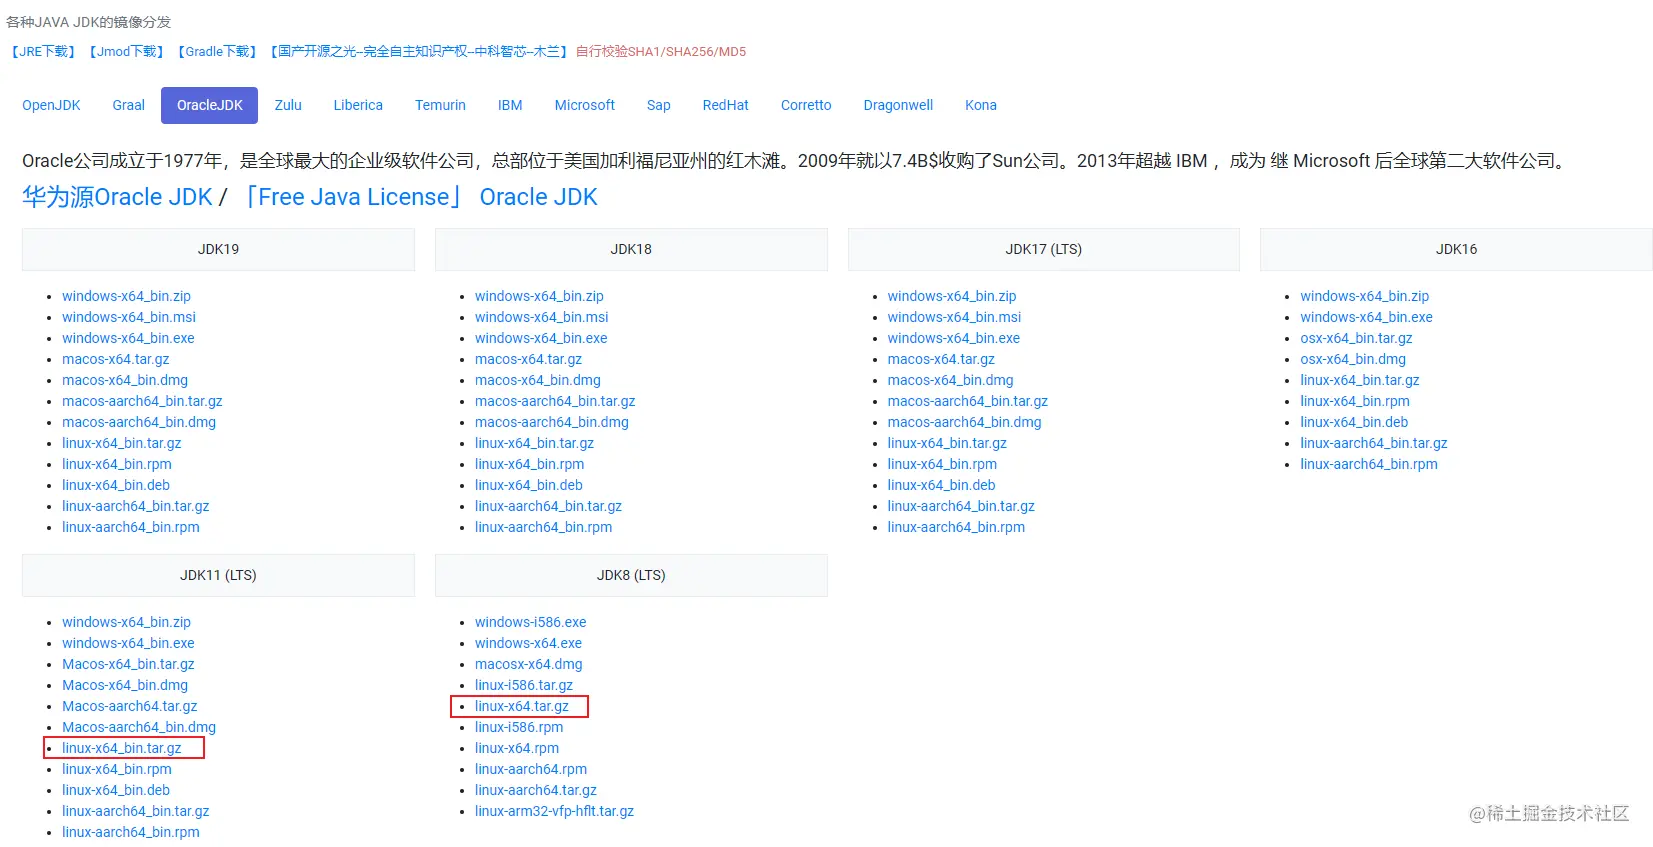Open the RedHat tab
The image size is (1653, 847).
[725, 105]
